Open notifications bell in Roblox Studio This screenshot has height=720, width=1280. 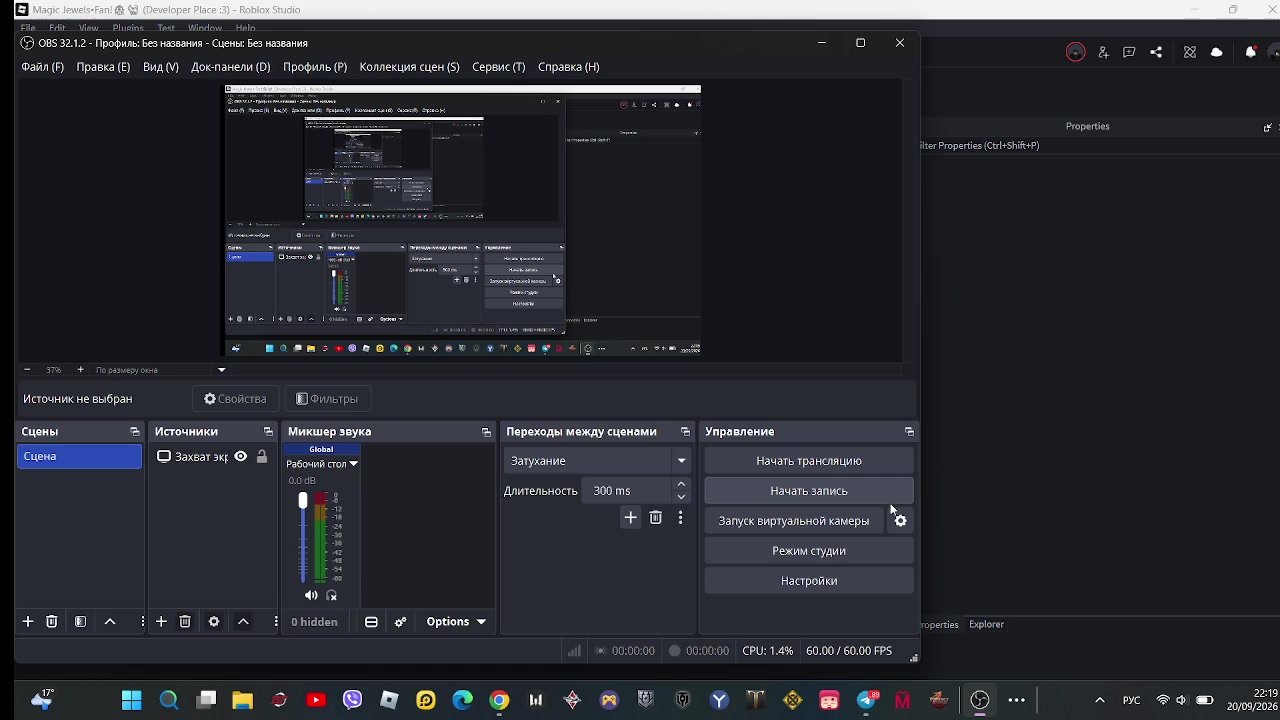pos(1250,52)
